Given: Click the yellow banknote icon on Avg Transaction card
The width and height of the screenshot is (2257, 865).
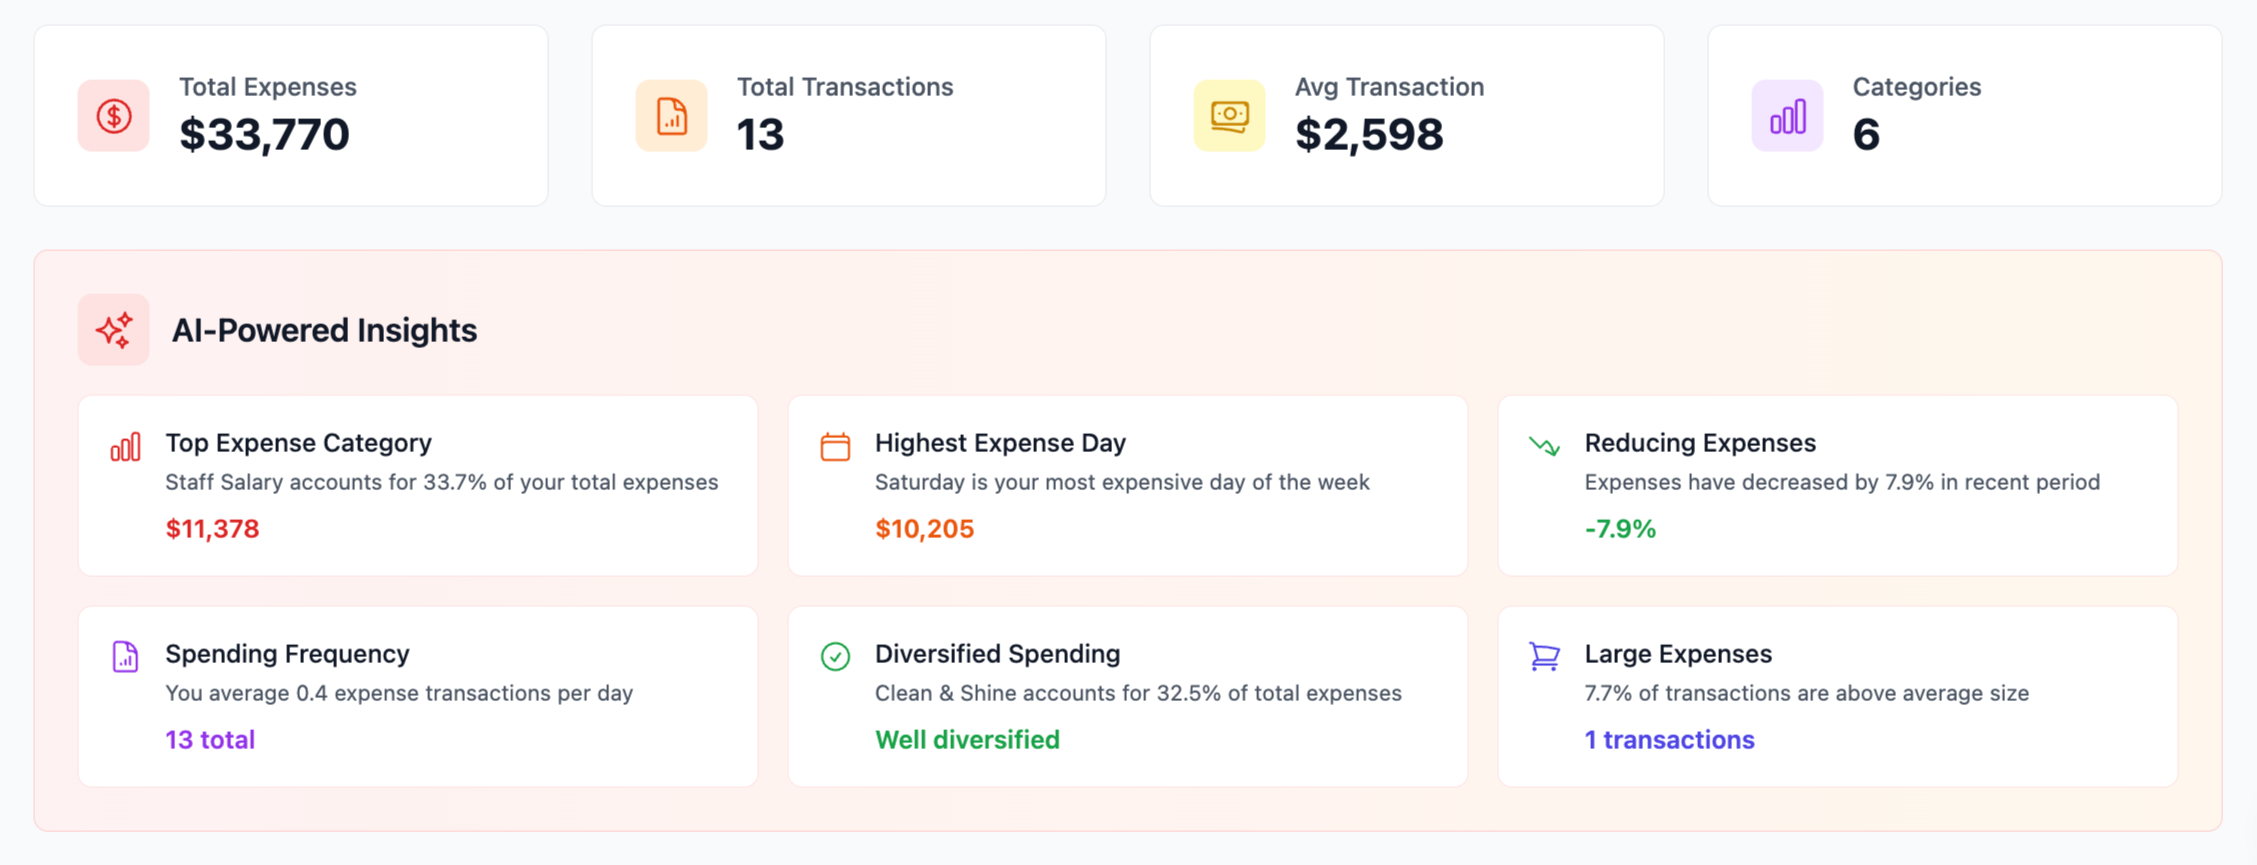Looking at the screenshot, I should click(1229, 115).
